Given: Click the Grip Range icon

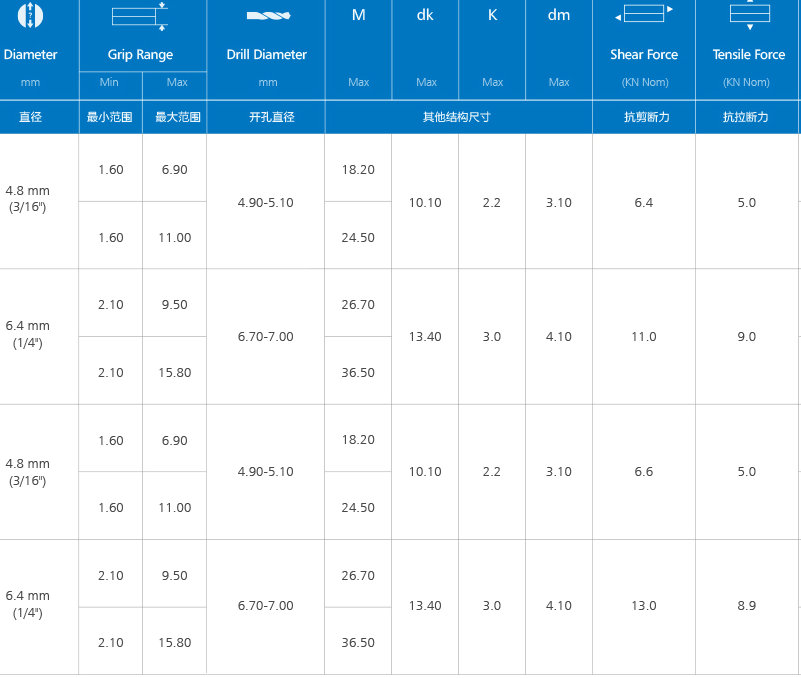Looking at the screenshot, I should [140, 14].
